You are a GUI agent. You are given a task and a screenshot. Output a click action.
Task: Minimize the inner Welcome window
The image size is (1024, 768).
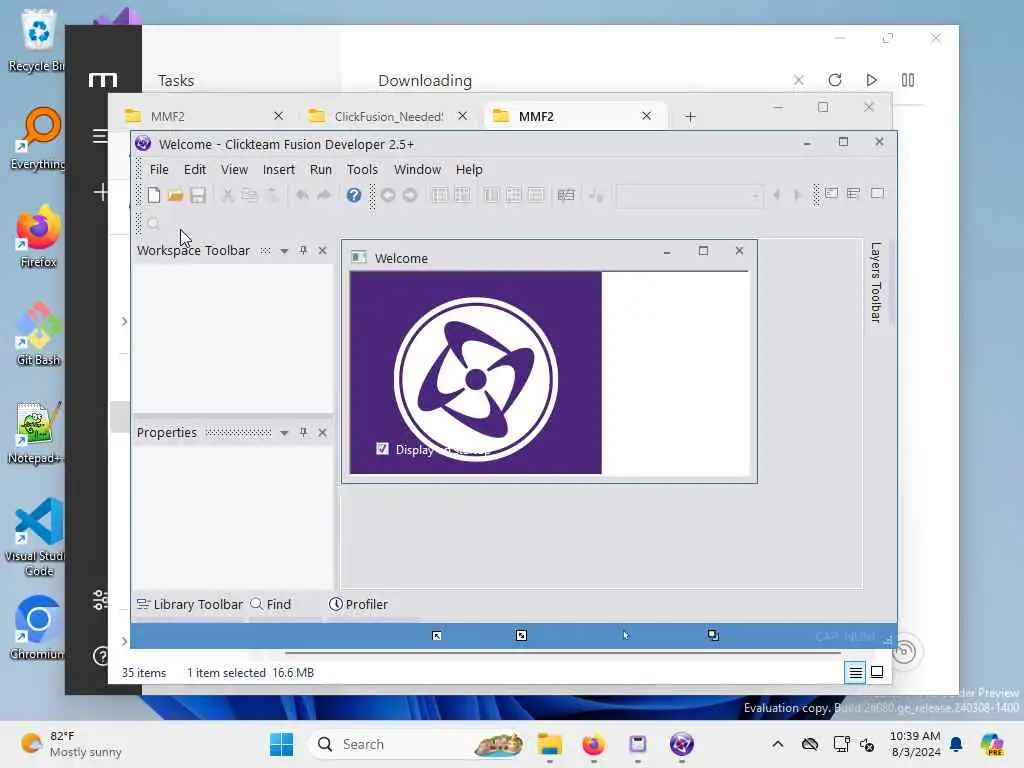tap(667, 251)
